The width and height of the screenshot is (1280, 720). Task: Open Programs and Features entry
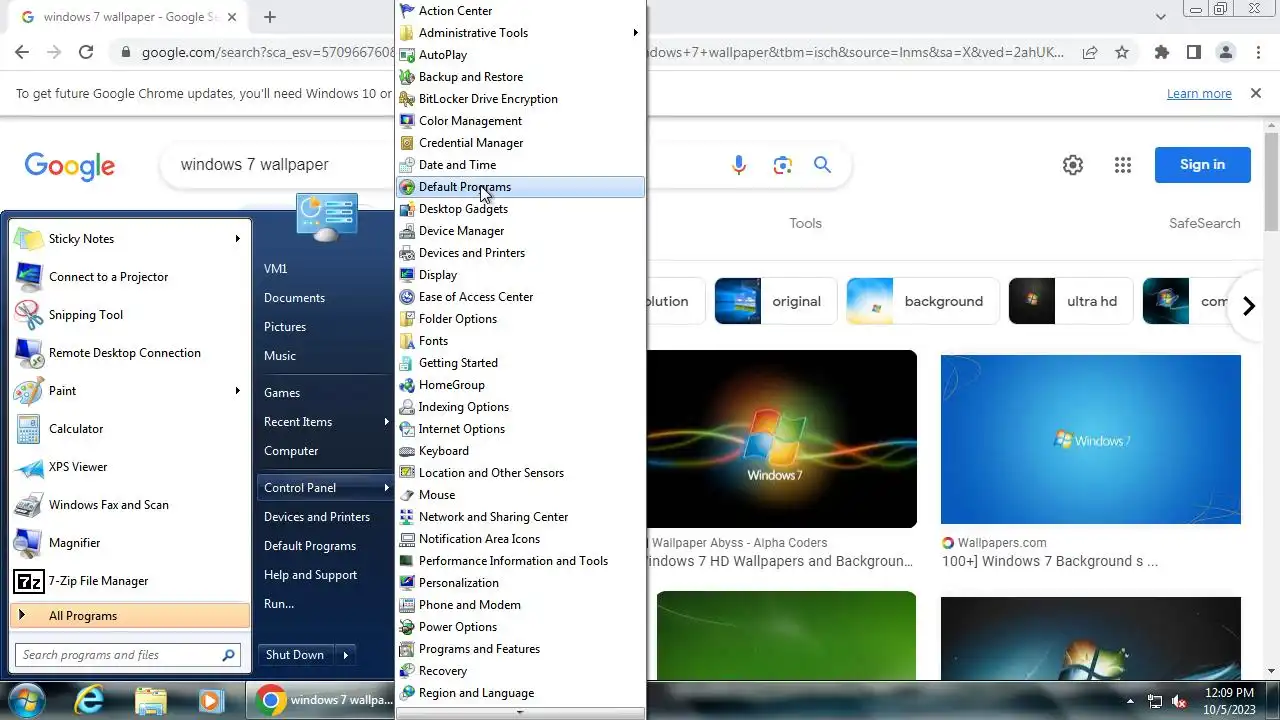click(520, 649)
